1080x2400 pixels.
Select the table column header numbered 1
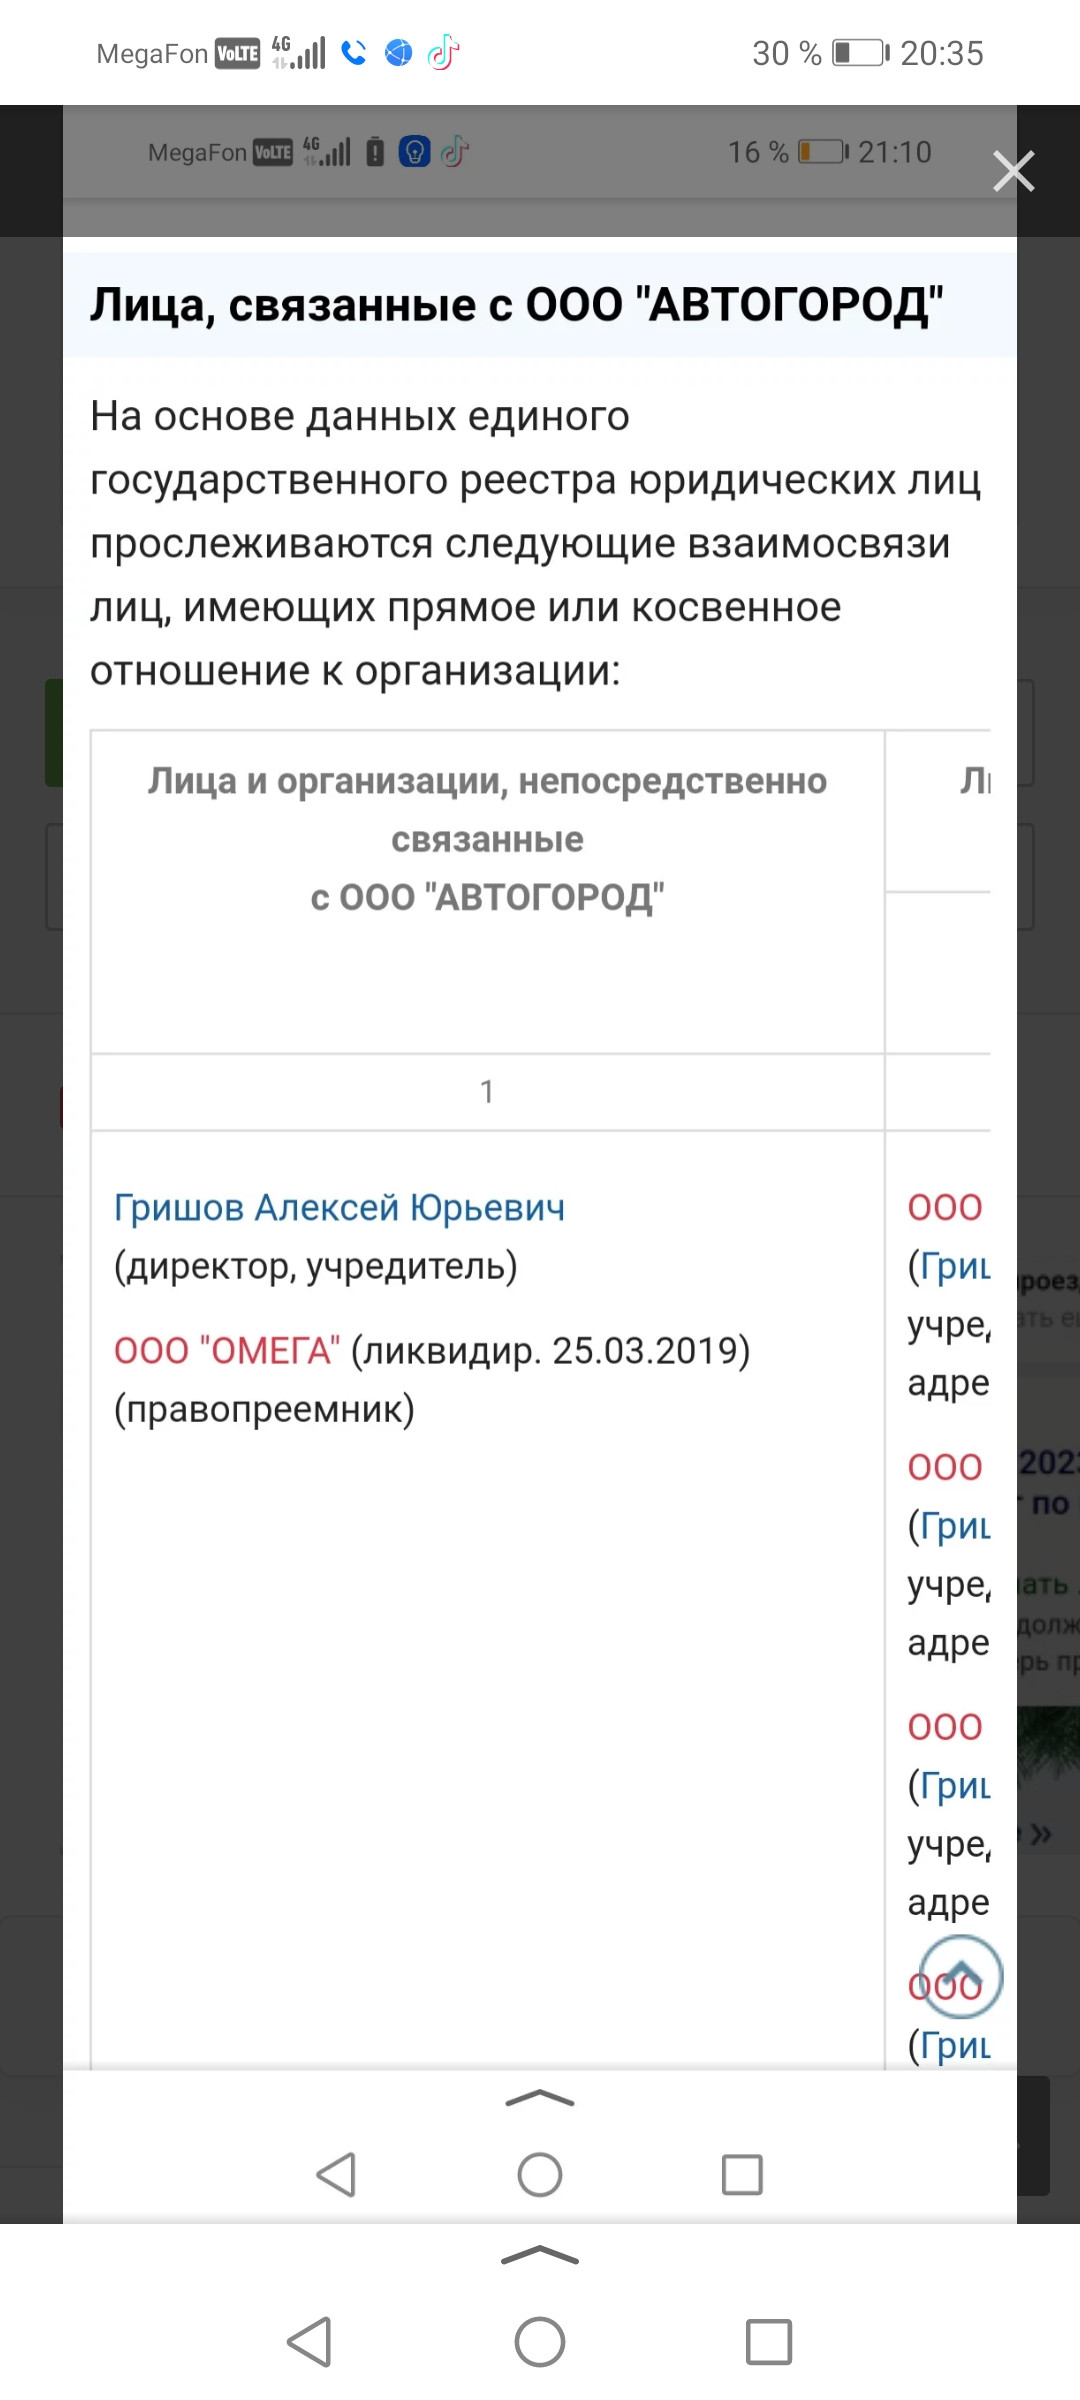point(487,1091)
